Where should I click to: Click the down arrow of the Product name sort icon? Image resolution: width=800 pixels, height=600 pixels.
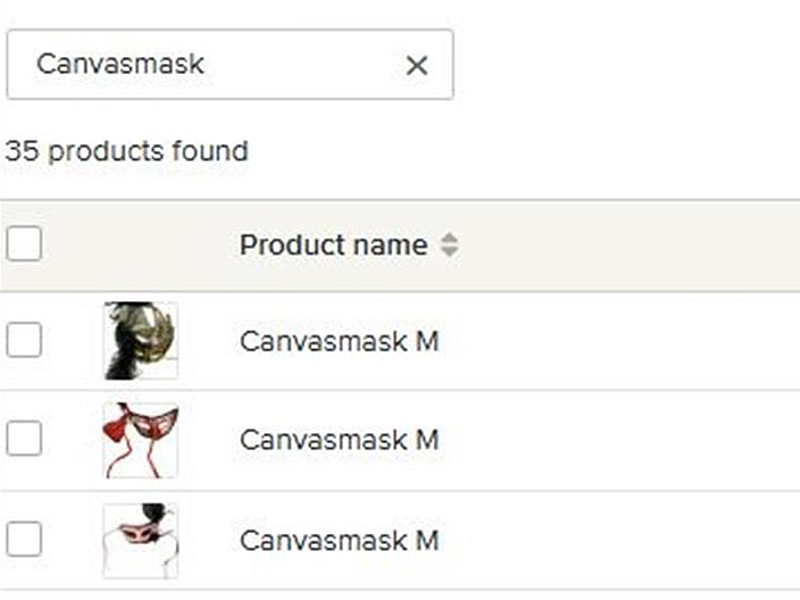tap(449, 251)
